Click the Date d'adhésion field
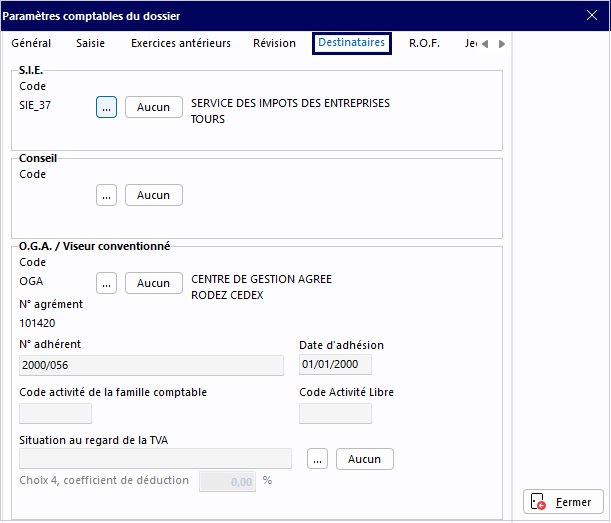 335,364
